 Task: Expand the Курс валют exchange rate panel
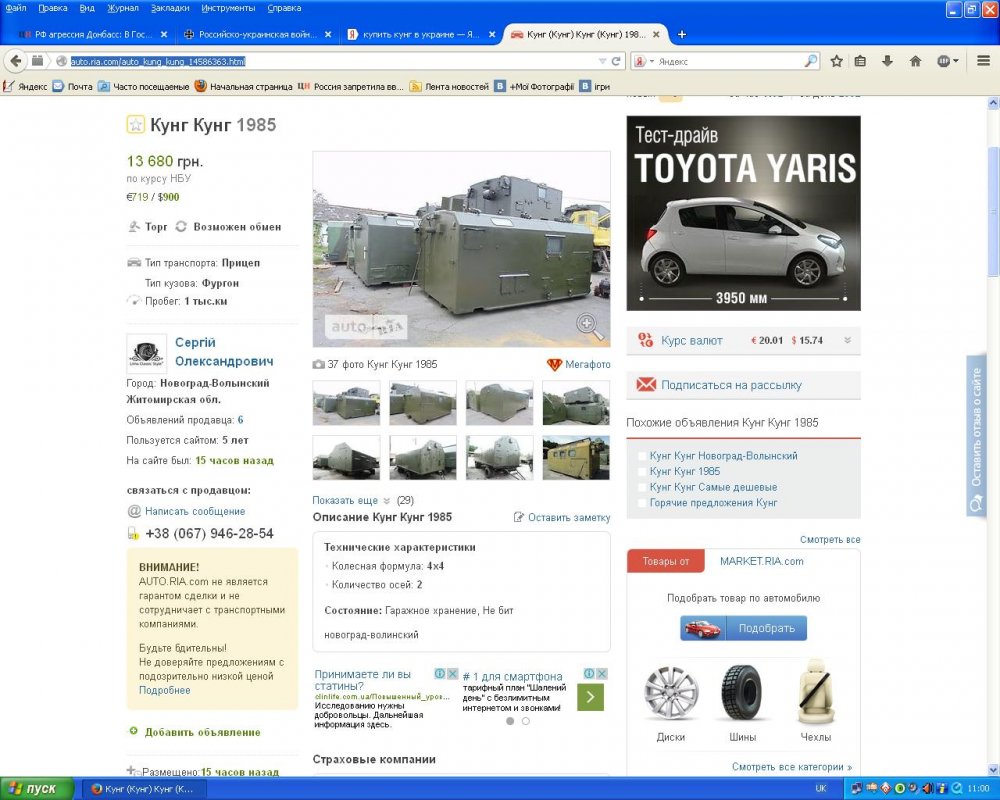pyautogui.click(x=847, y=341)
